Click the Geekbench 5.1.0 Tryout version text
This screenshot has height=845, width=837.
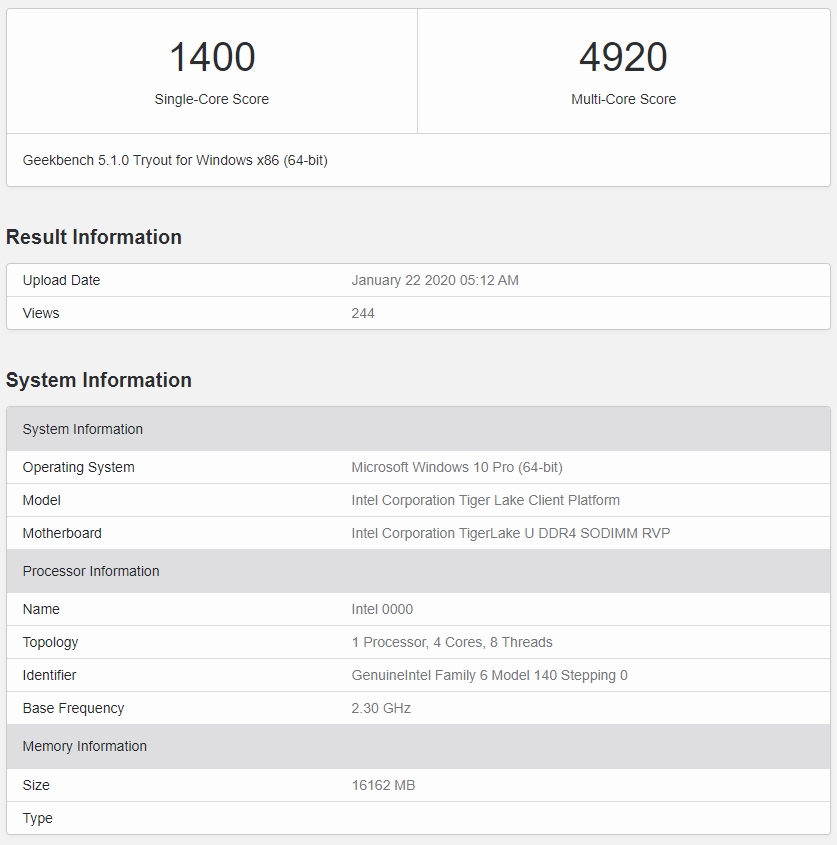175,160
